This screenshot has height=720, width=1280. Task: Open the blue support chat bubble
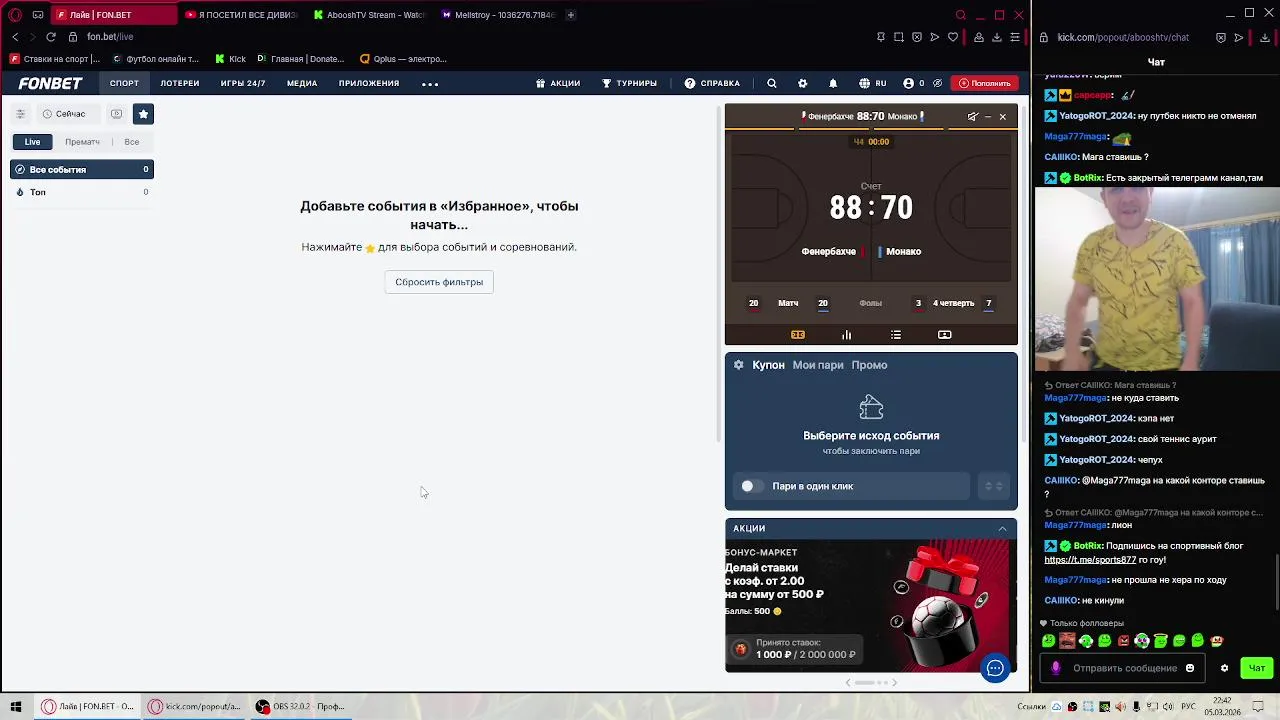click(x=995, y=669)
